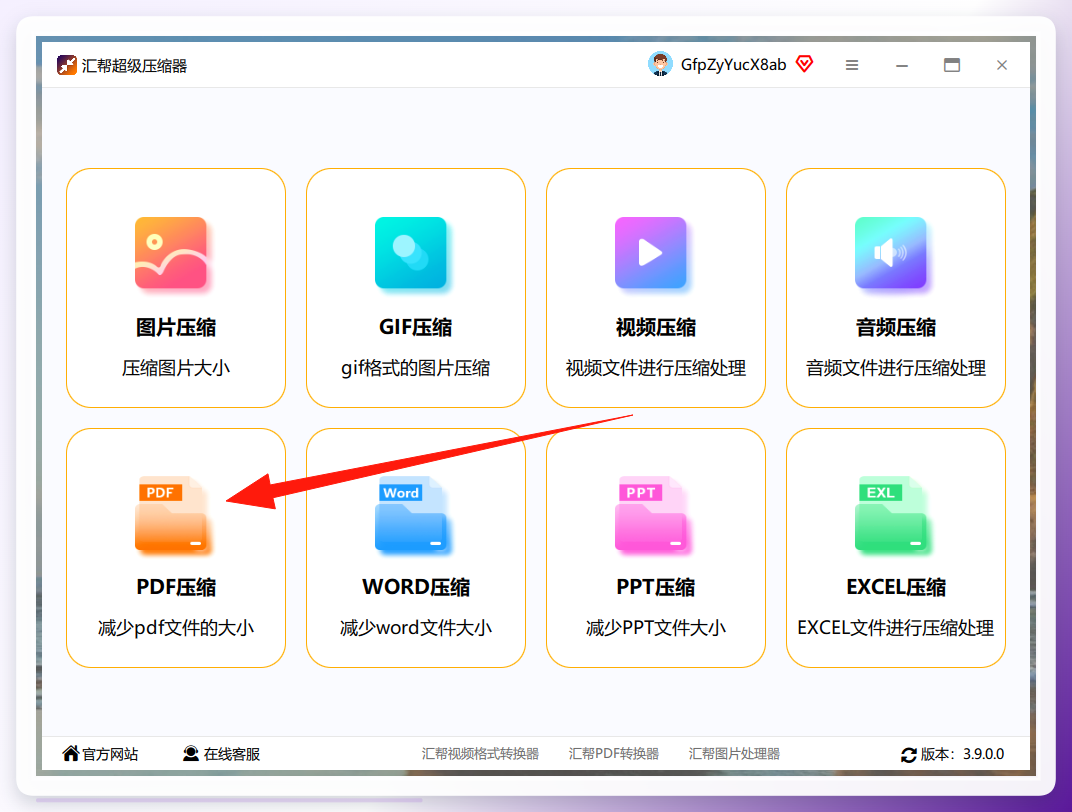Open the 汇帮图片处理器 link
The image size is (1072, 812).
pos(734,754)
